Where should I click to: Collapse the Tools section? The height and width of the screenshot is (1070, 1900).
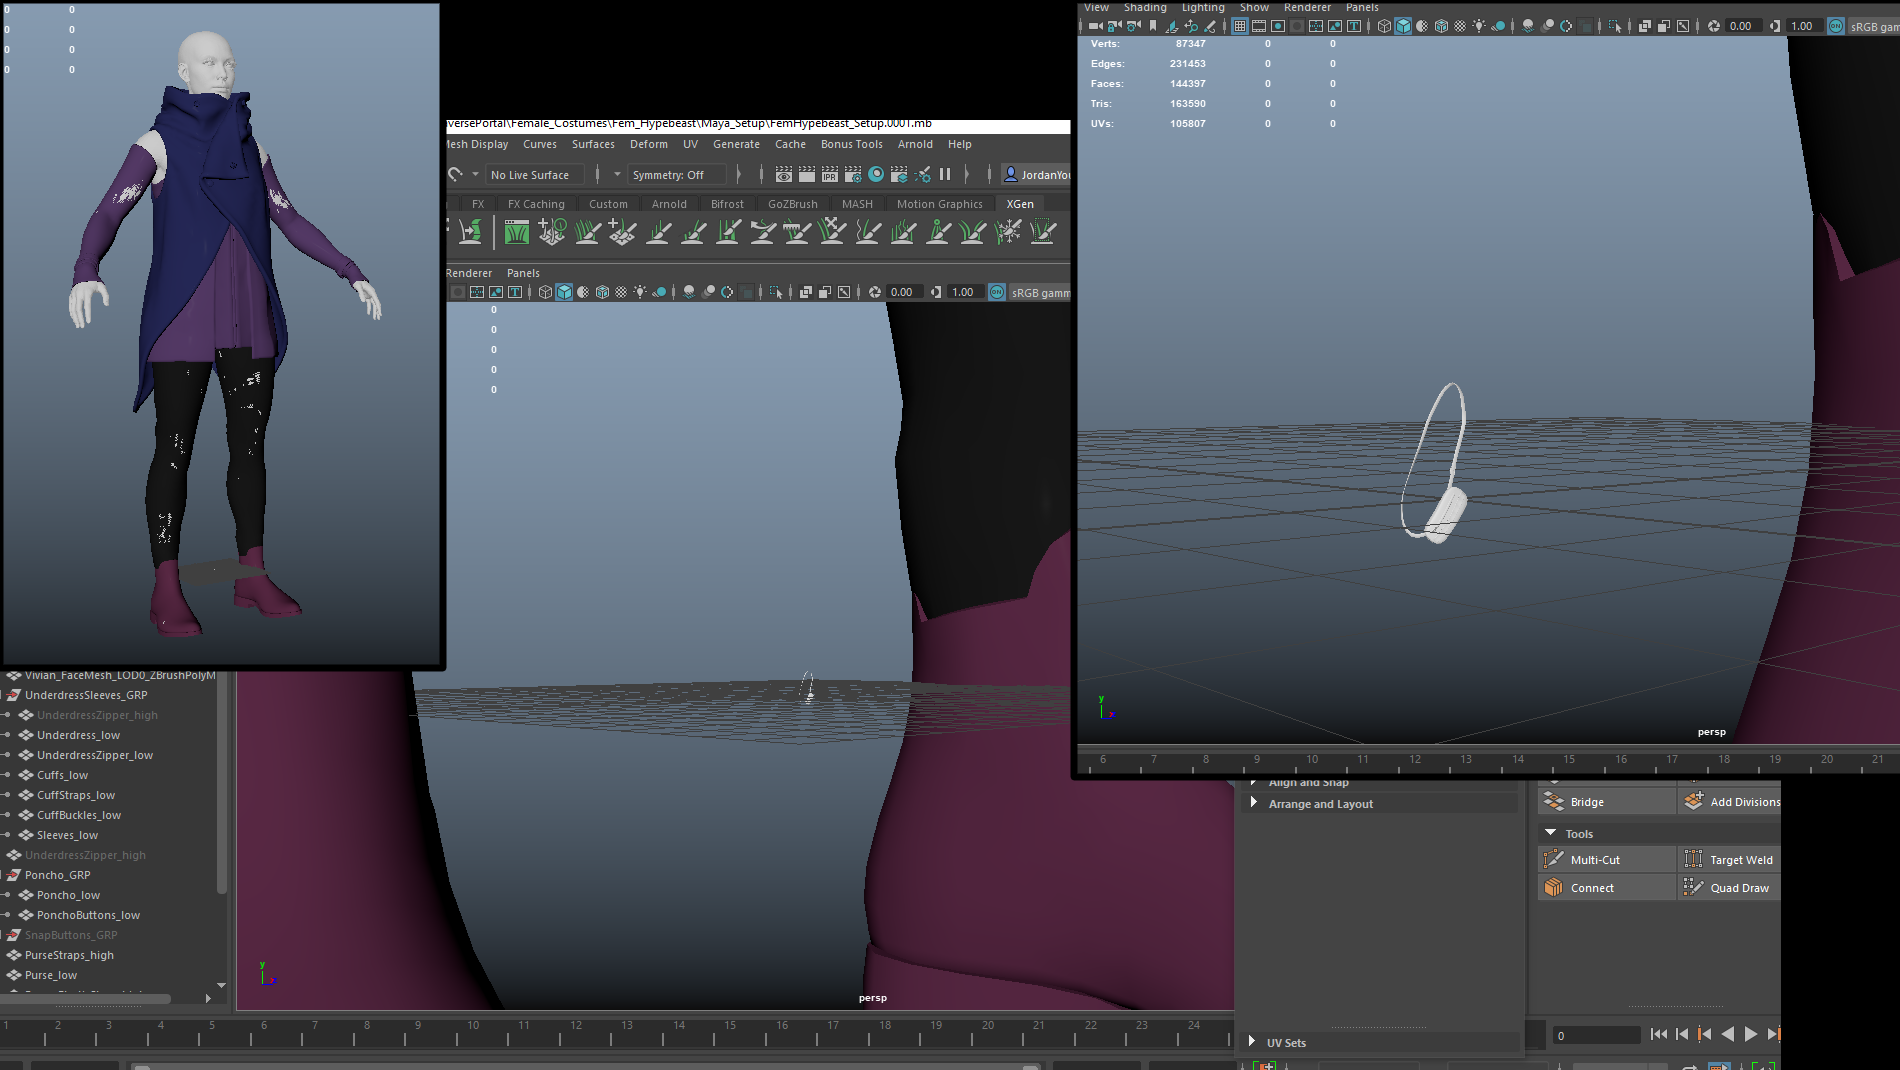[1551, 833]
